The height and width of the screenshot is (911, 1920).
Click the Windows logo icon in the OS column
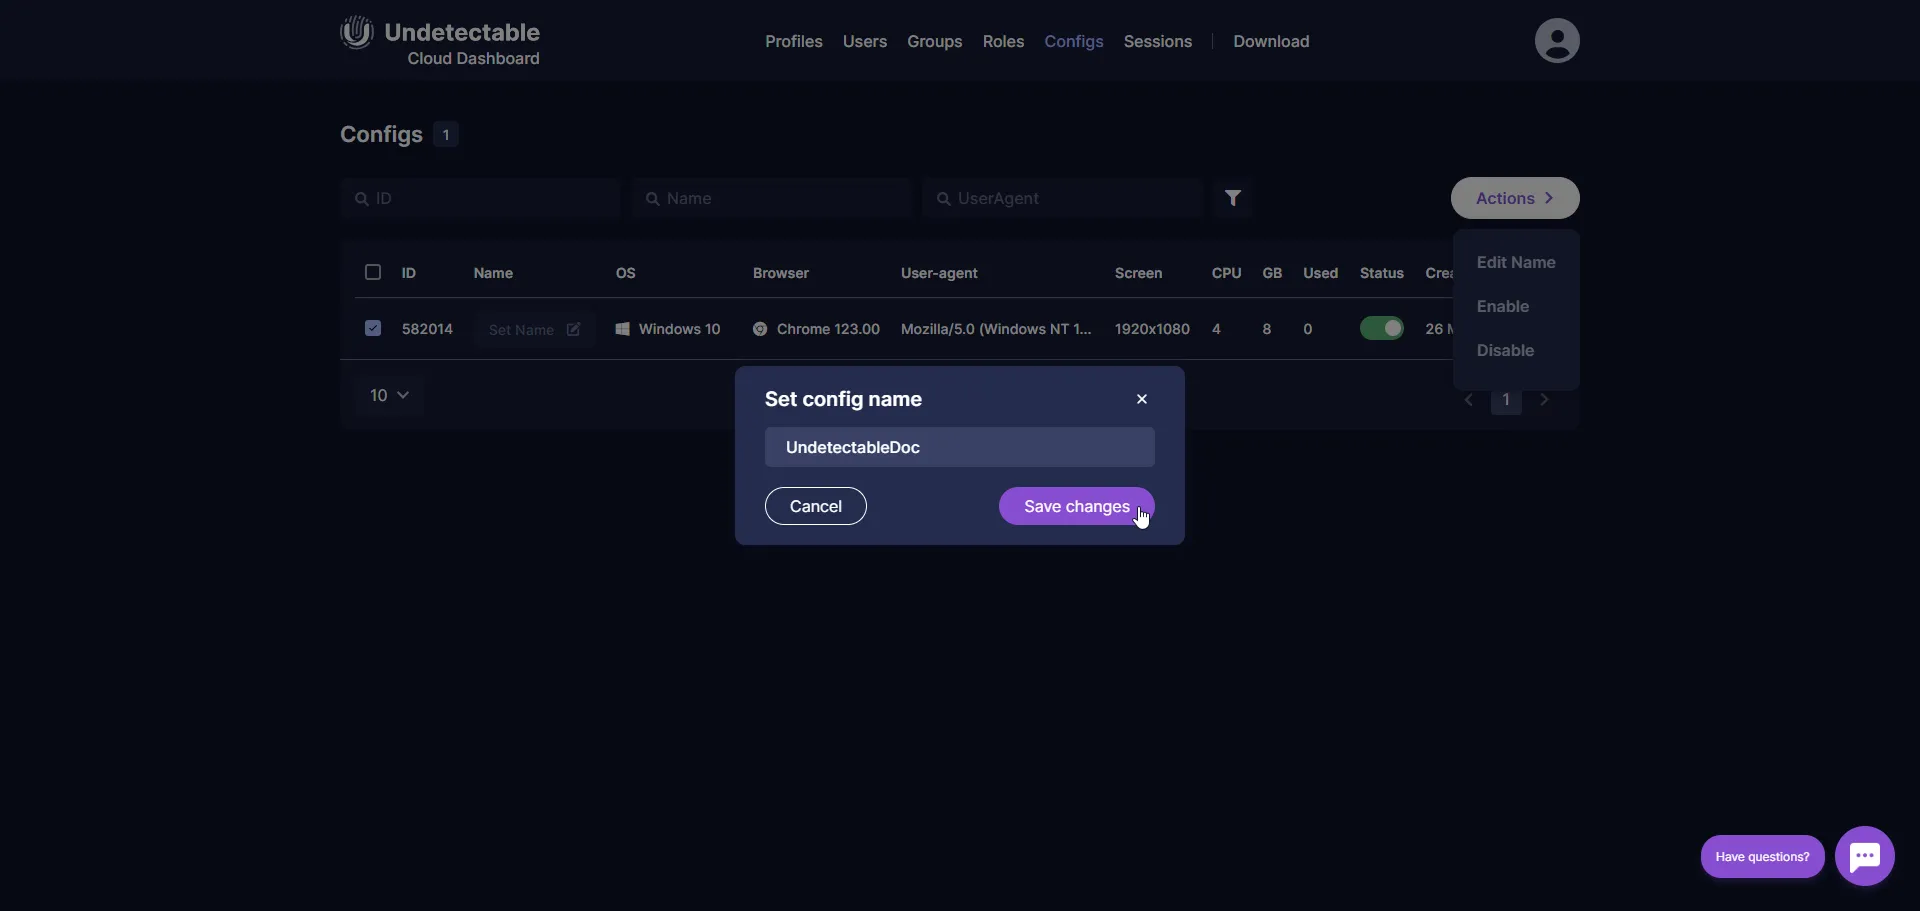click(x=622, y=329)
